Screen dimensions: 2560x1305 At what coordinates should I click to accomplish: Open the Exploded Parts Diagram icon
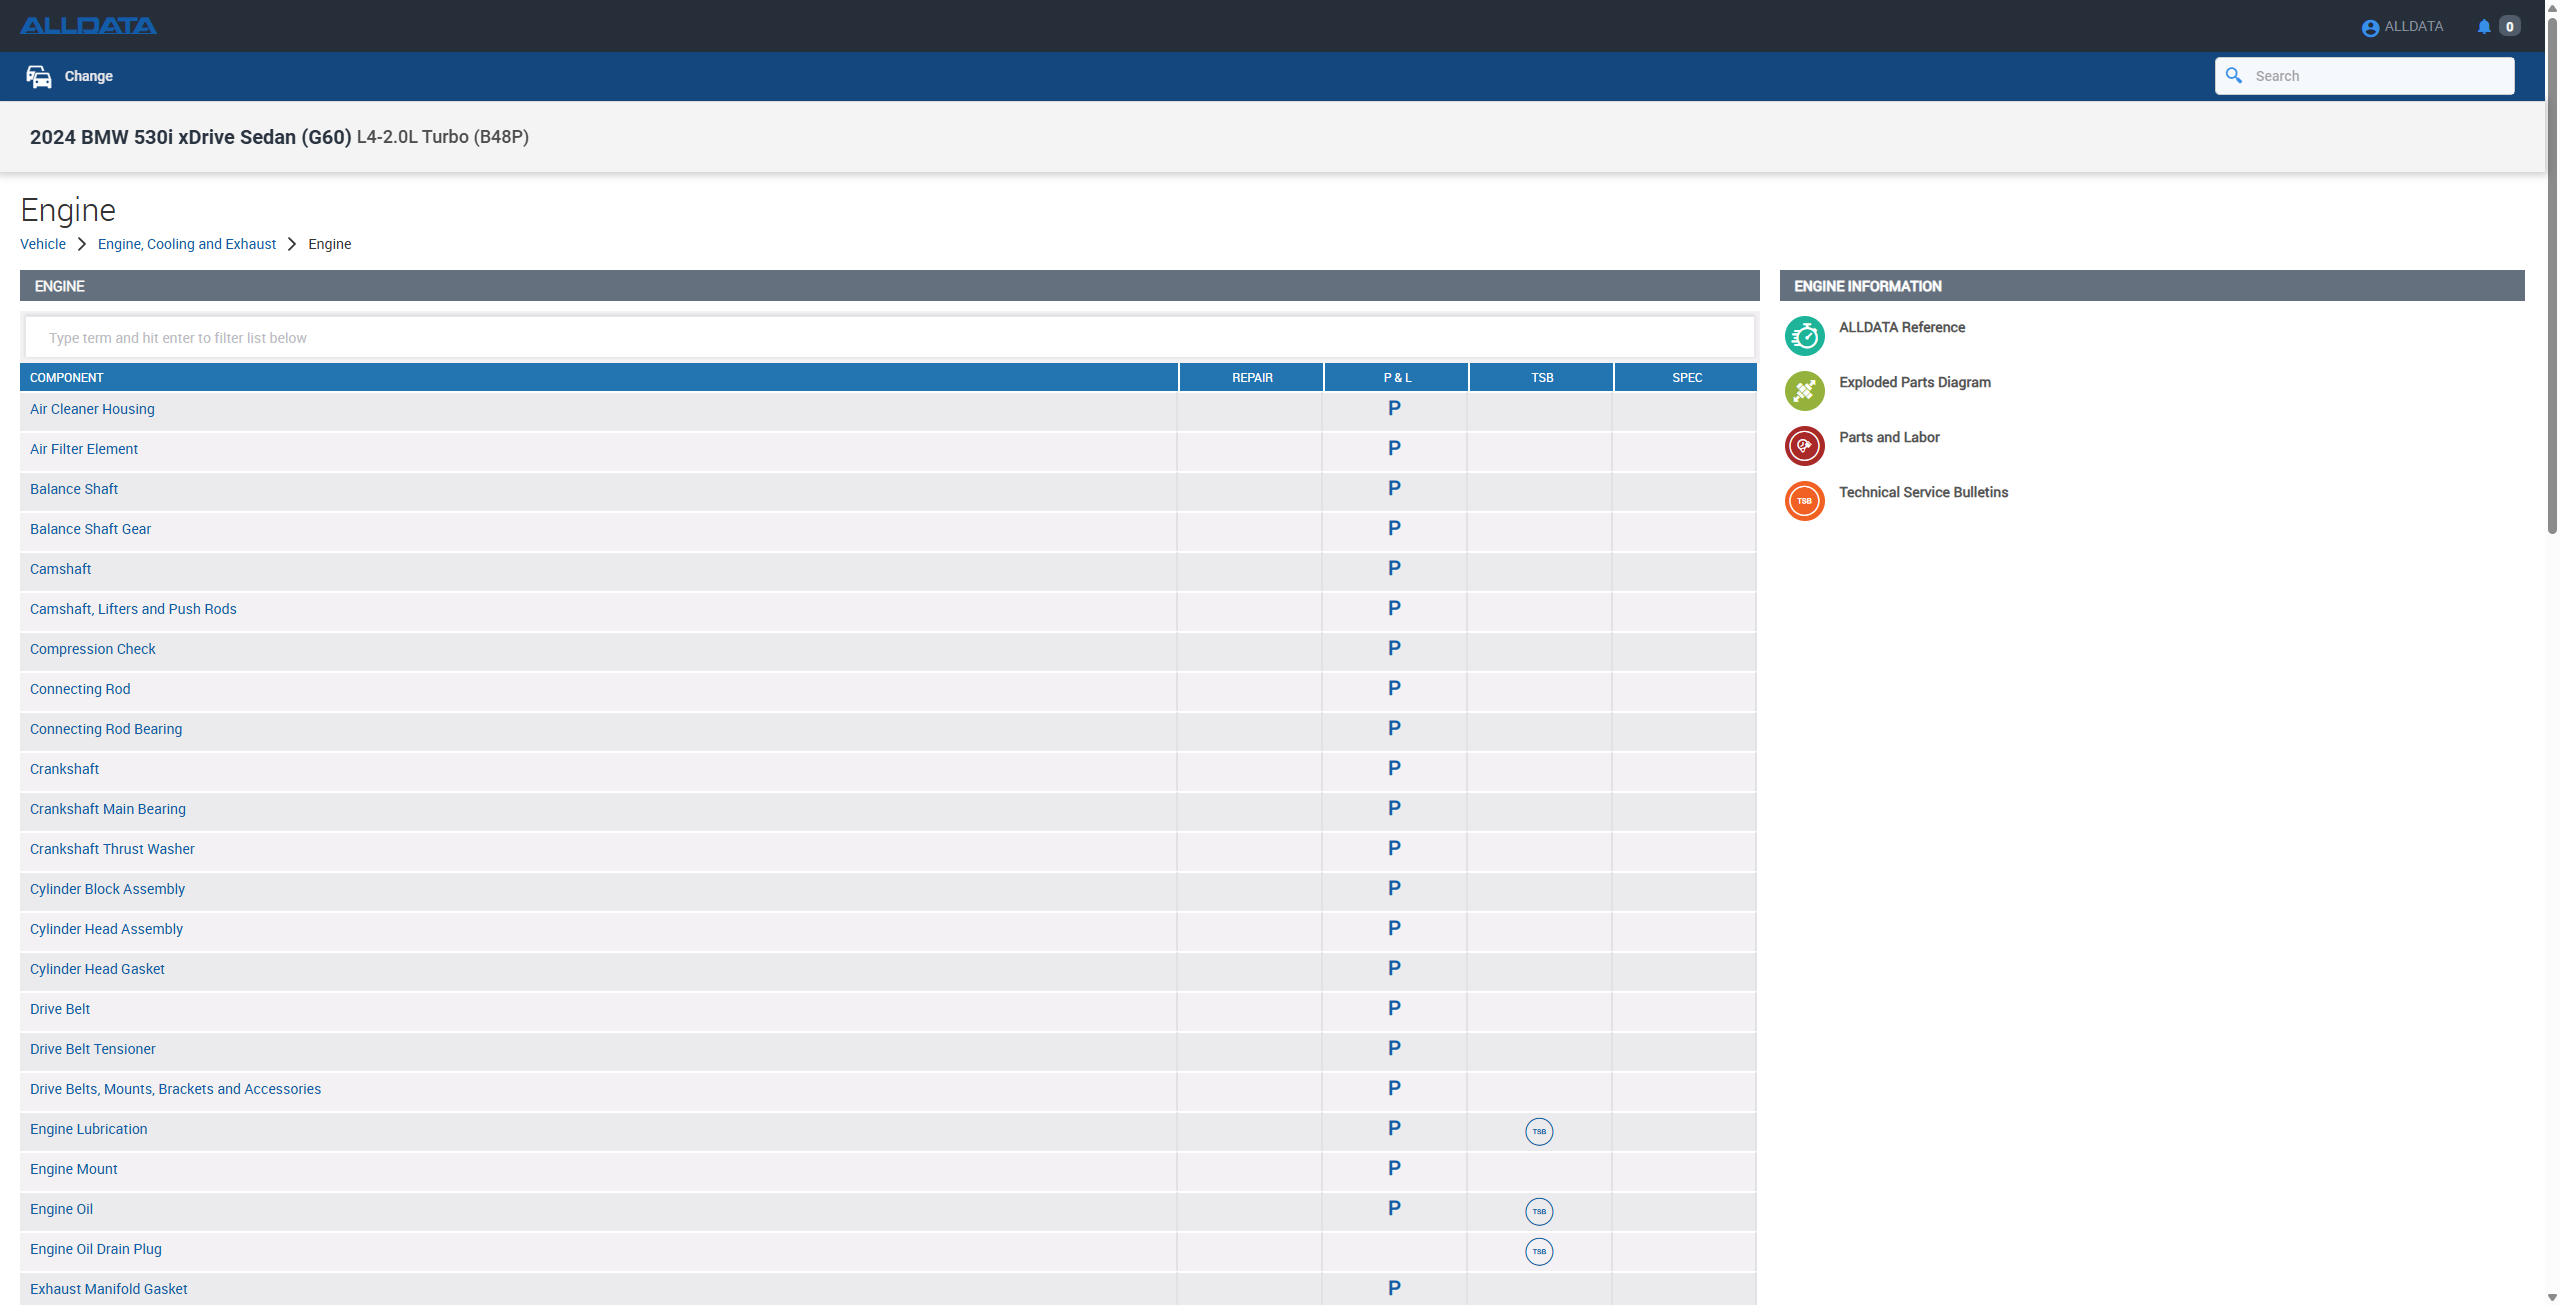click(x=1804, y=391)
